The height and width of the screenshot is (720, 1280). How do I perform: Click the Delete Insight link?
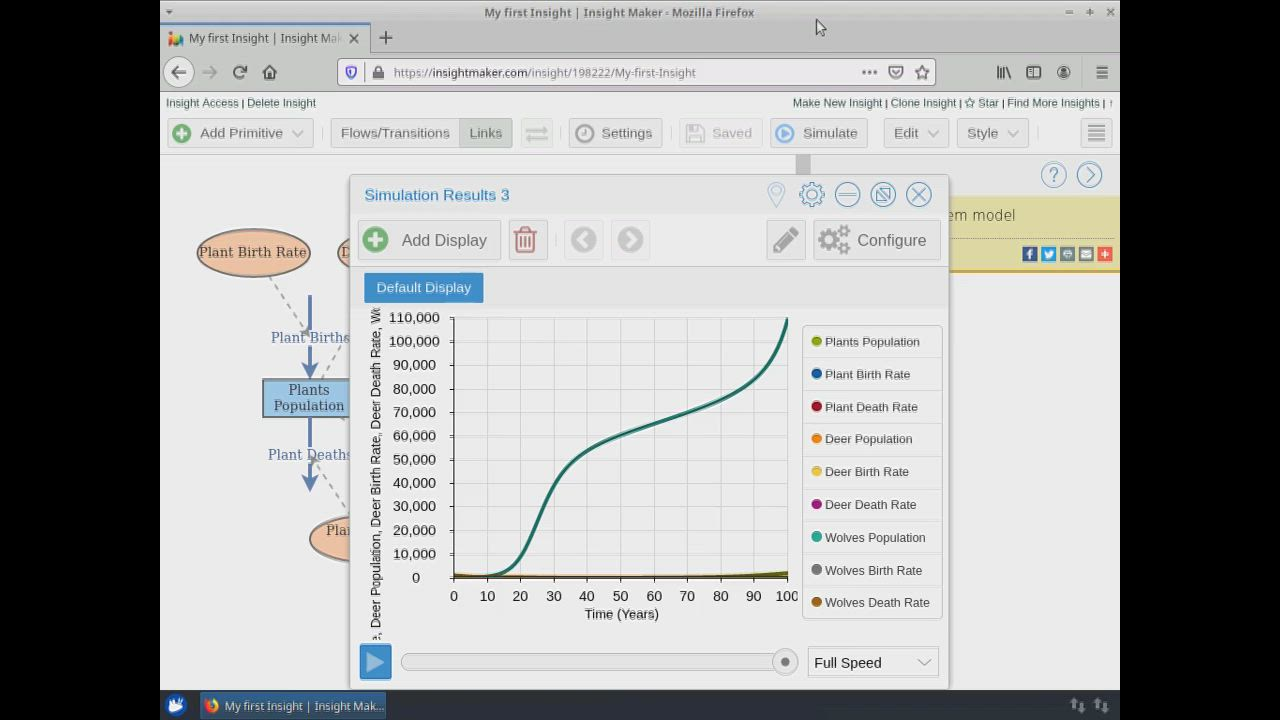tap(281, 103)
